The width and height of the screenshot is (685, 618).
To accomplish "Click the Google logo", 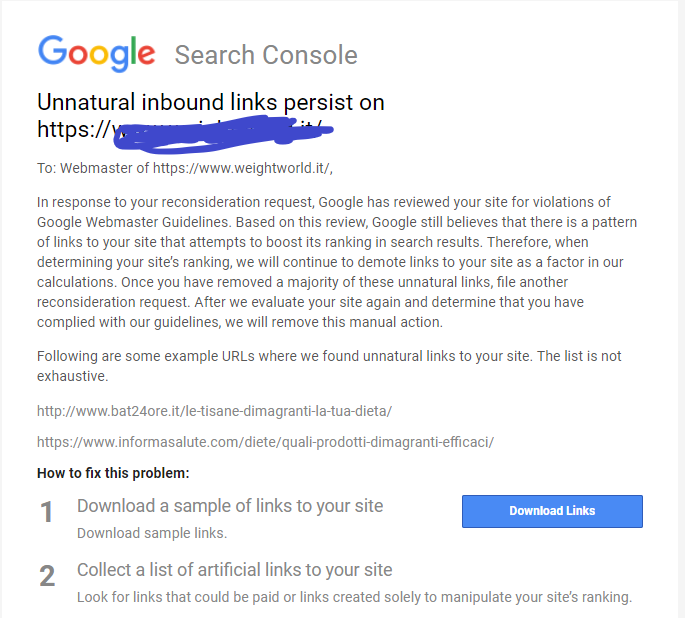I will (x=96, y=53).
